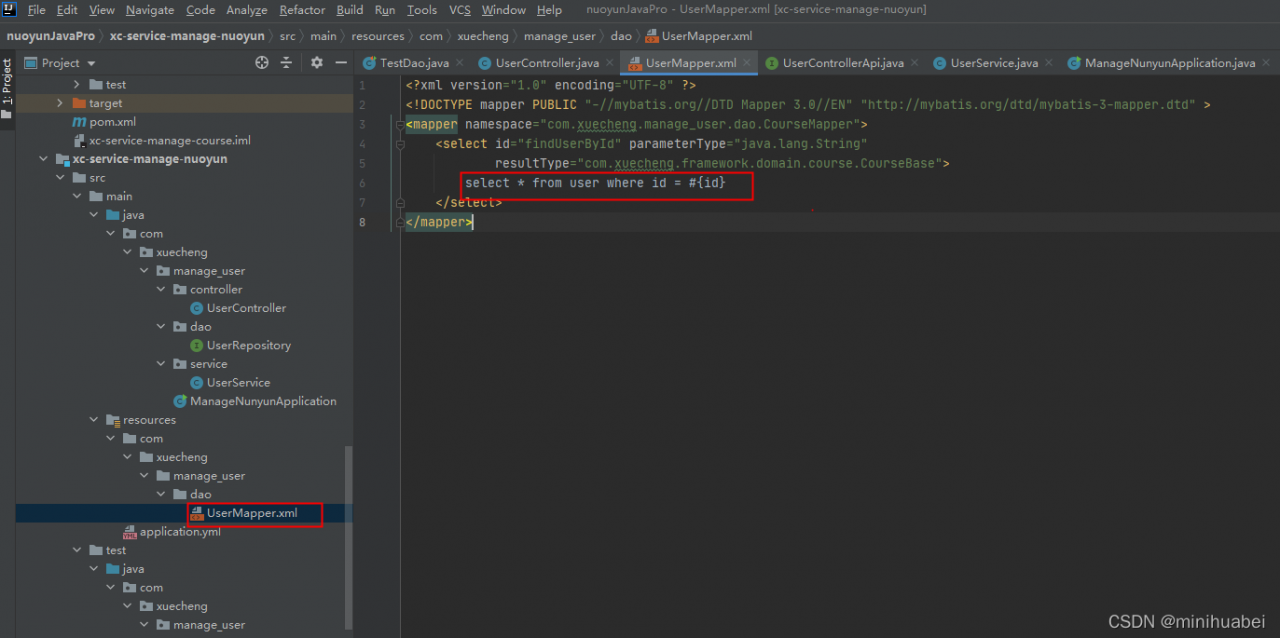Click the IntelliJ IDEA logo icon in title bar
The image size is (1280, 638).
11,10
